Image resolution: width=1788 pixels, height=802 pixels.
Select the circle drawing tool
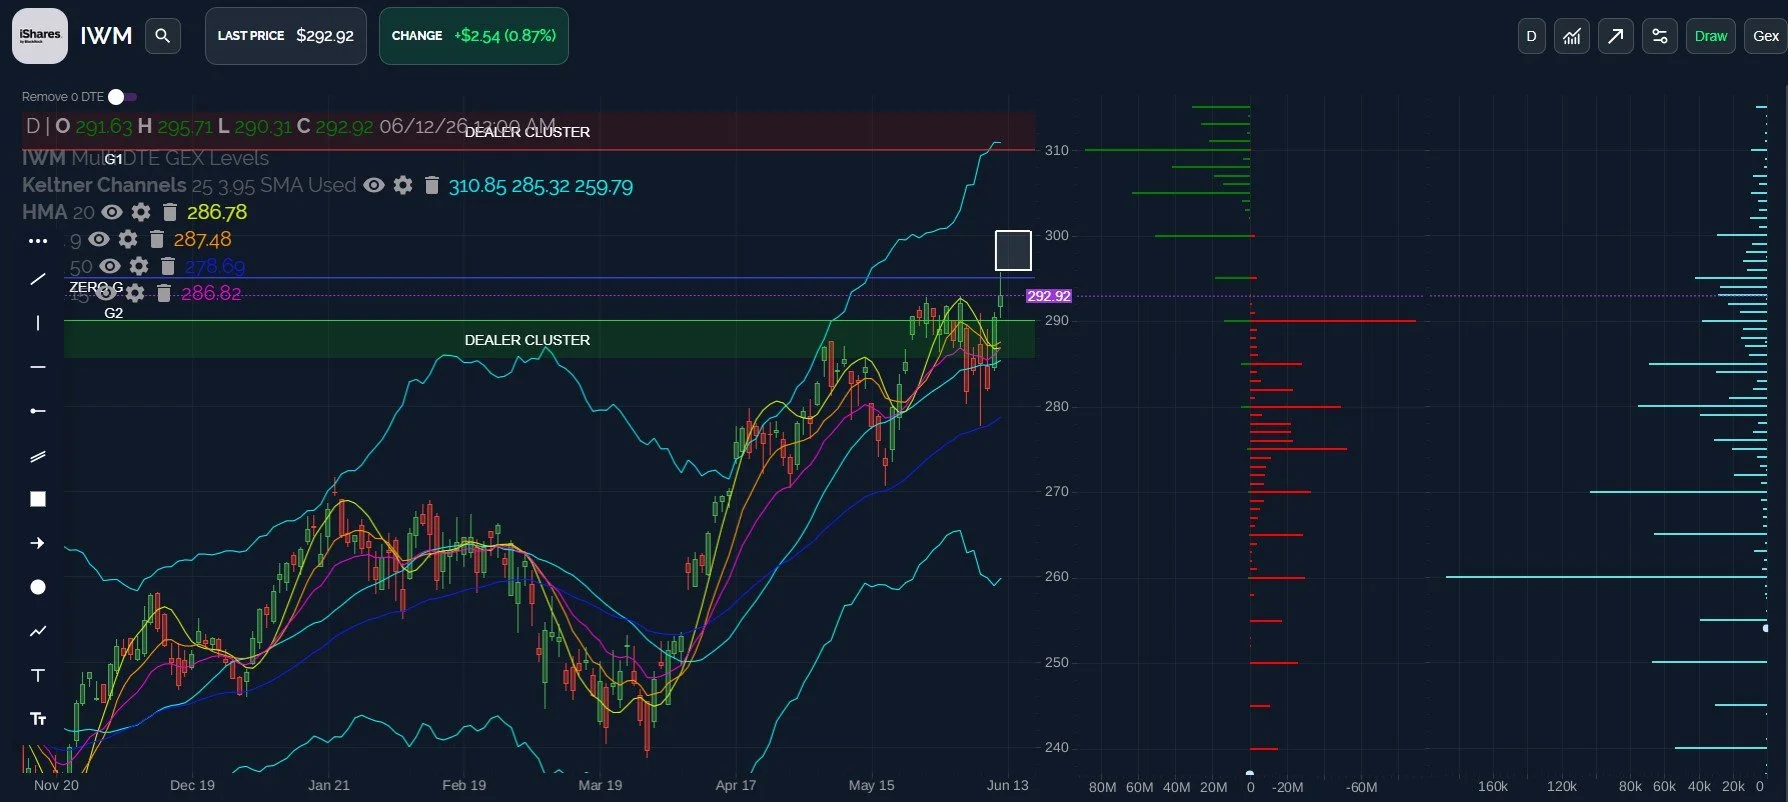[x=38, y=587]
